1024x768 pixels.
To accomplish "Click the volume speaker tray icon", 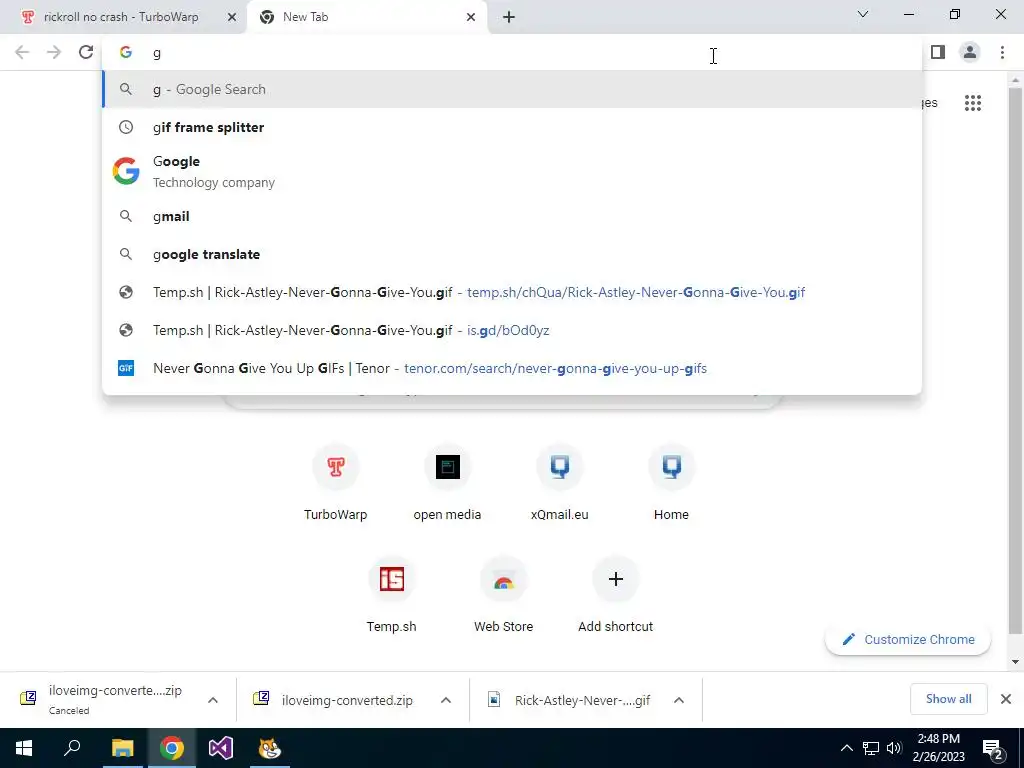I will coord(894,748).
